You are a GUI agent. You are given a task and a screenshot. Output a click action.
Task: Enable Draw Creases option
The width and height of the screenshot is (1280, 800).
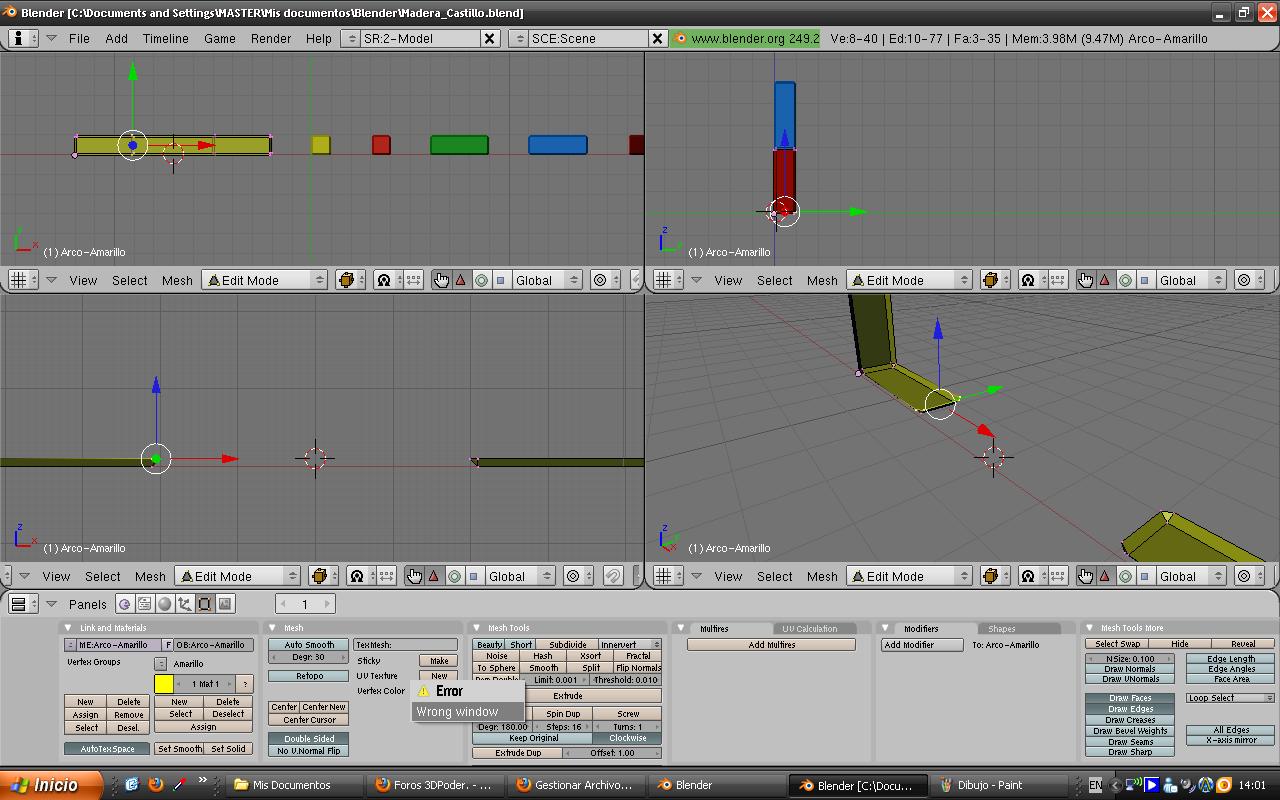(1130, 720)
